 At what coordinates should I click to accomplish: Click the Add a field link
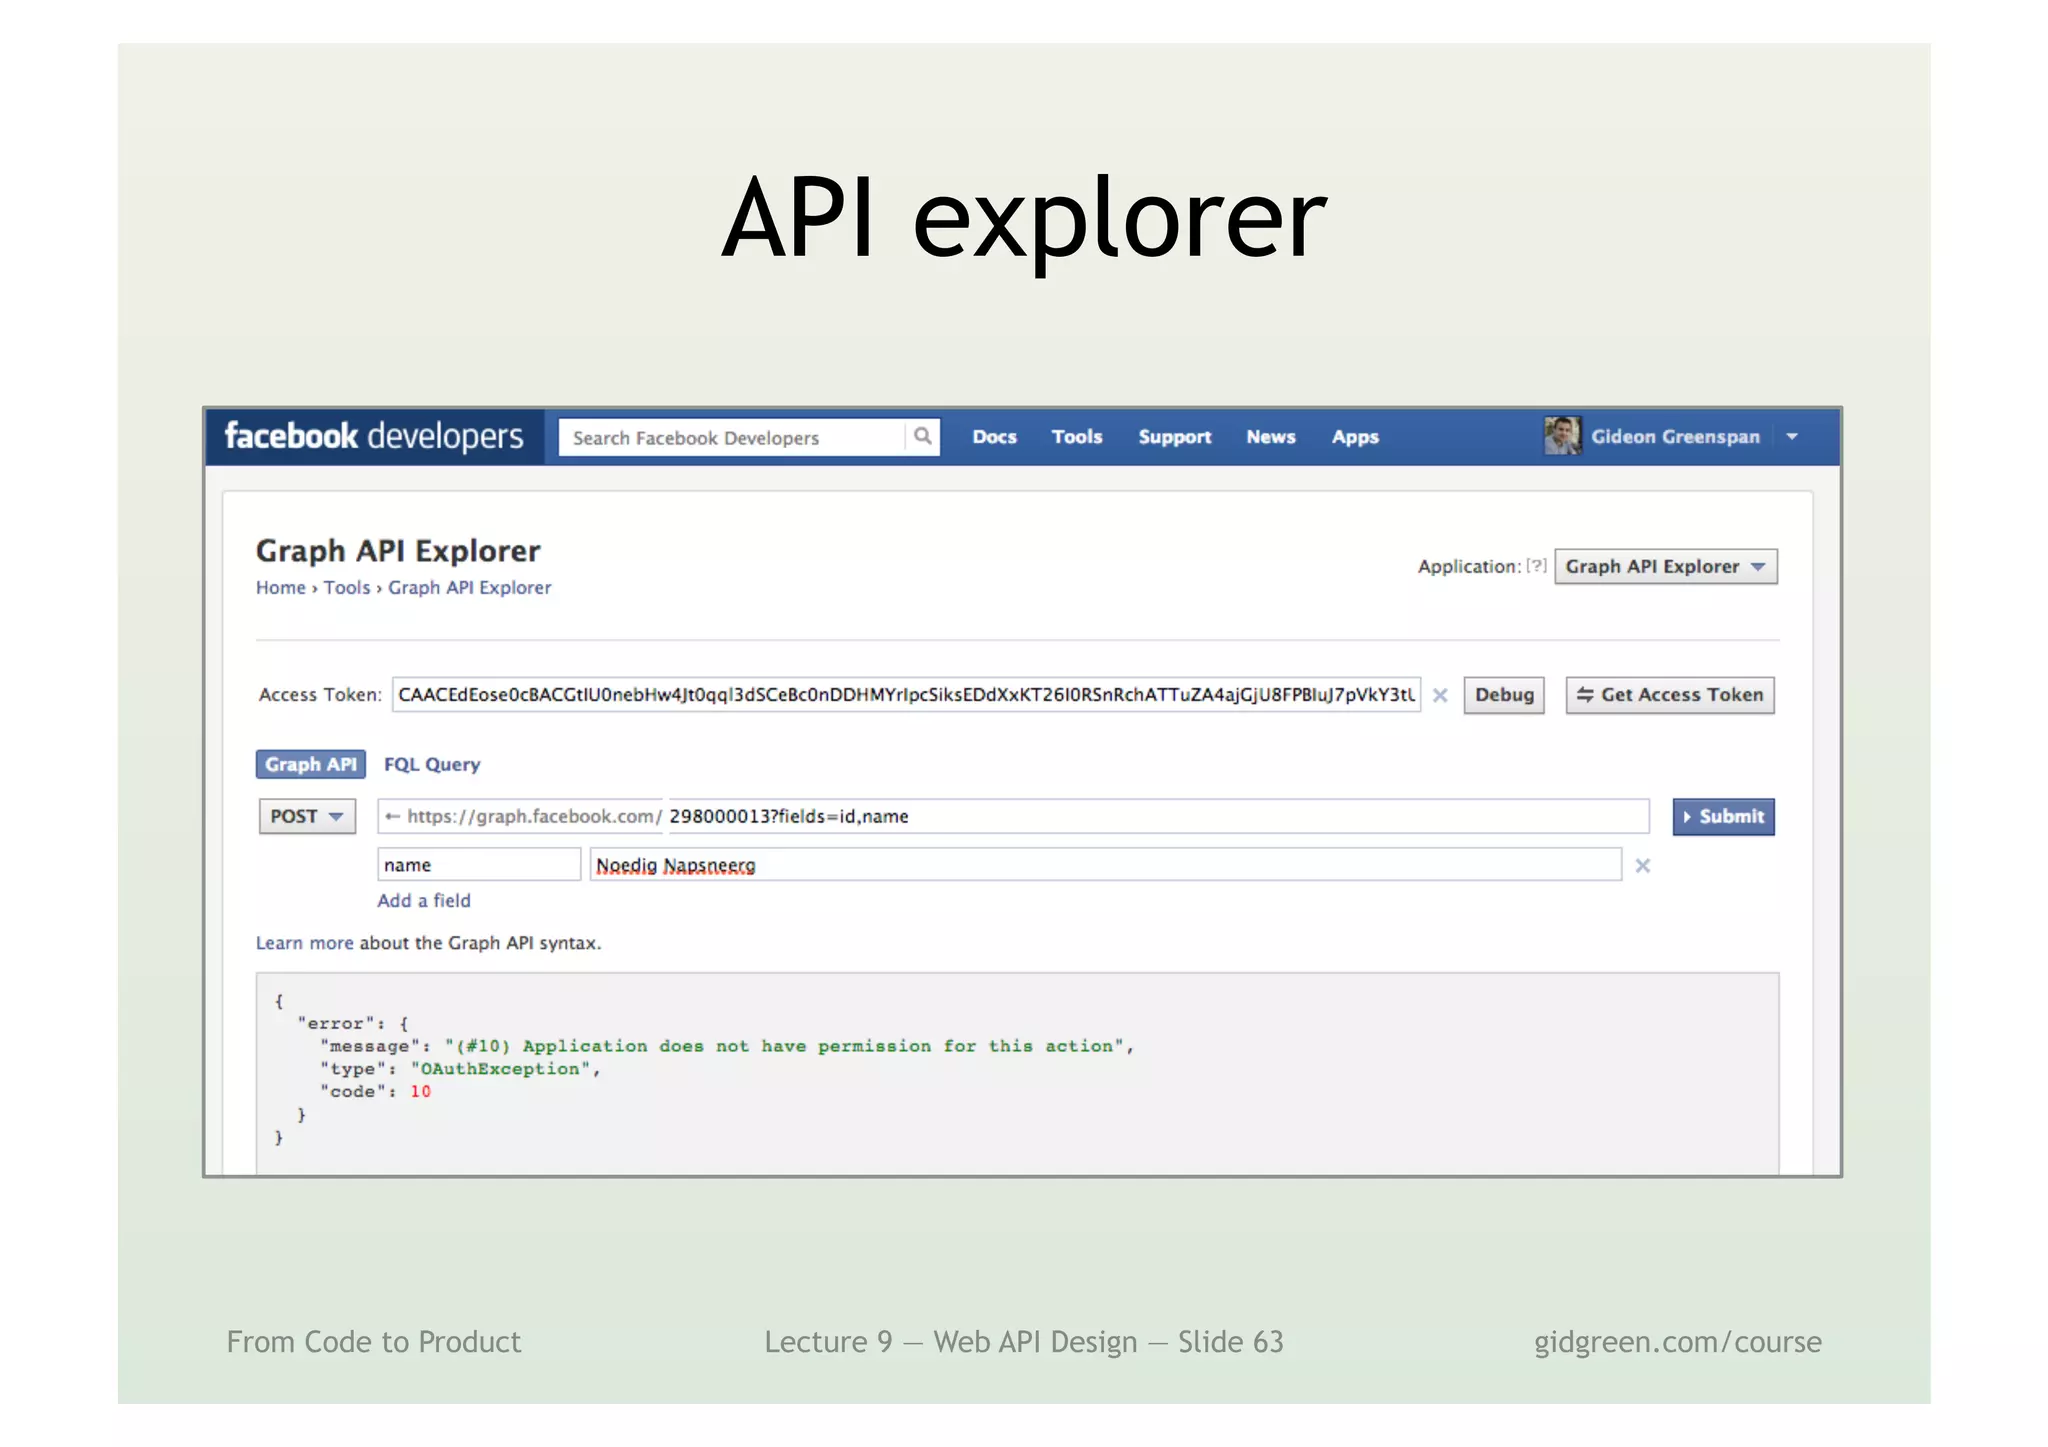[423, 901]
